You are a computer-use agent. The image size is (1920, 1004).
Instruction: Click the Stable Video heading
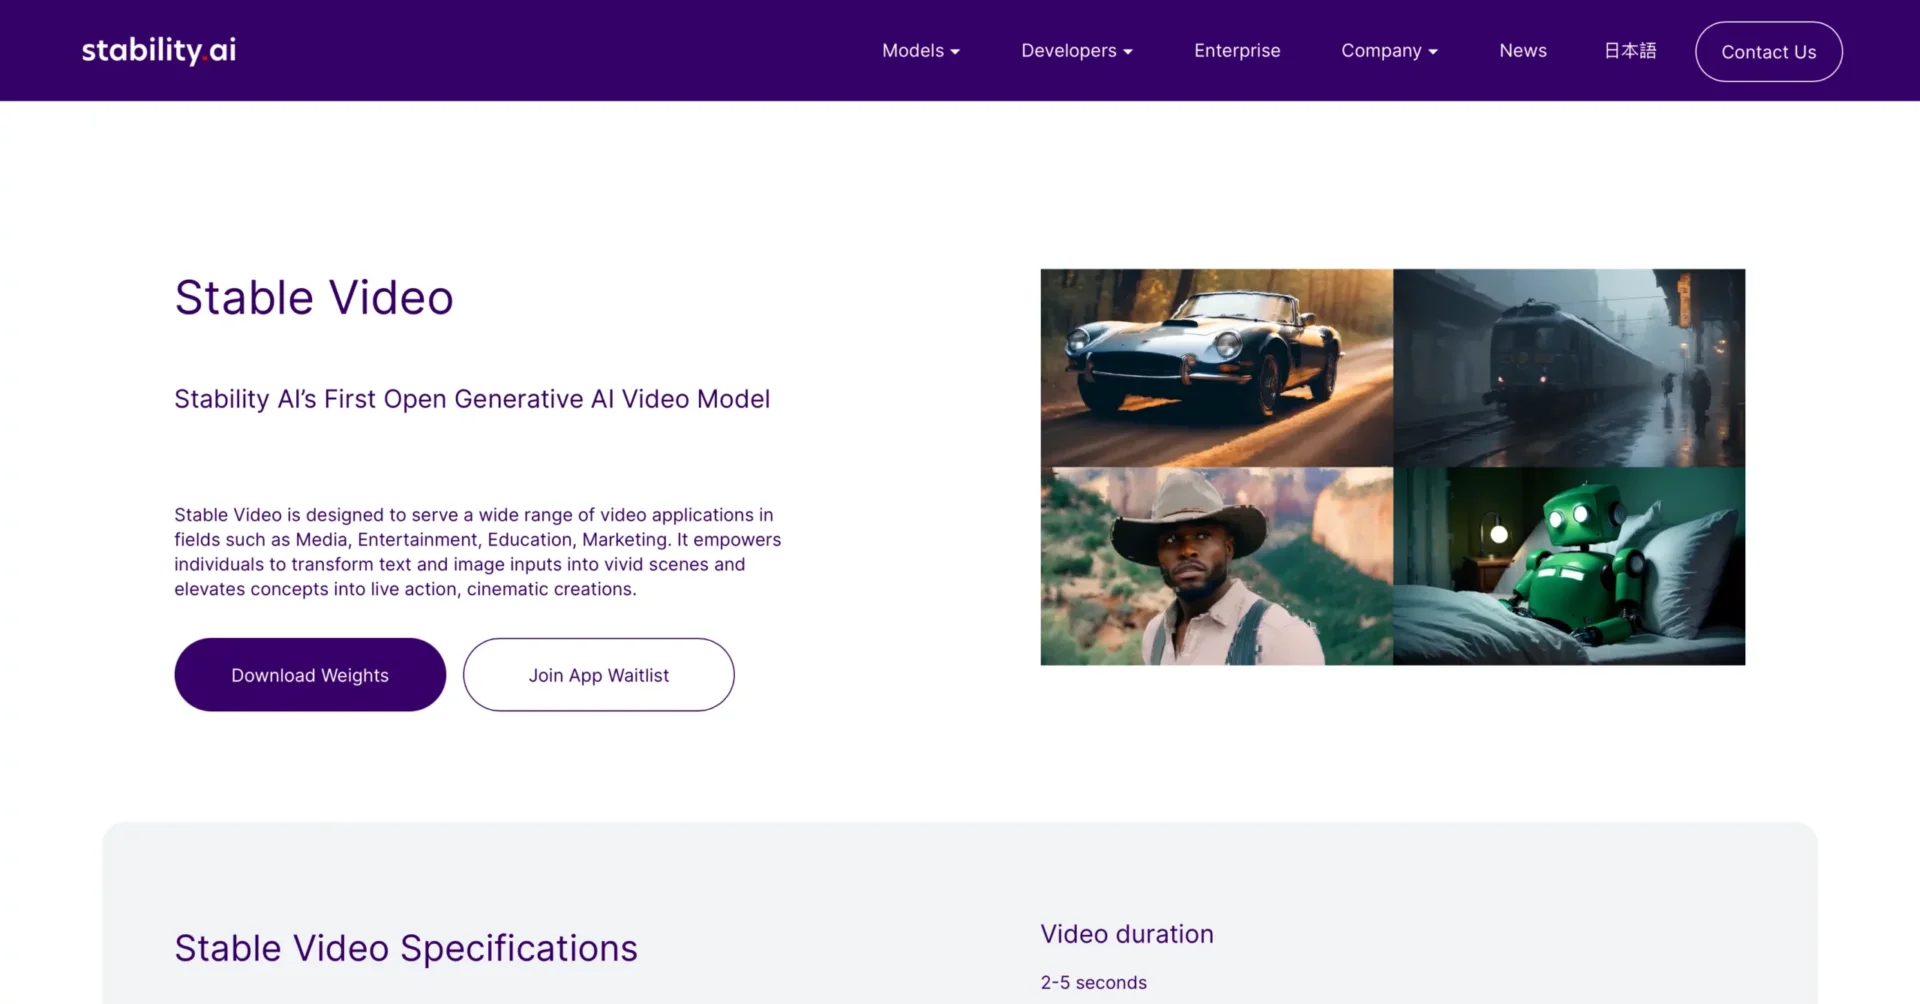(x=314, y=298)
